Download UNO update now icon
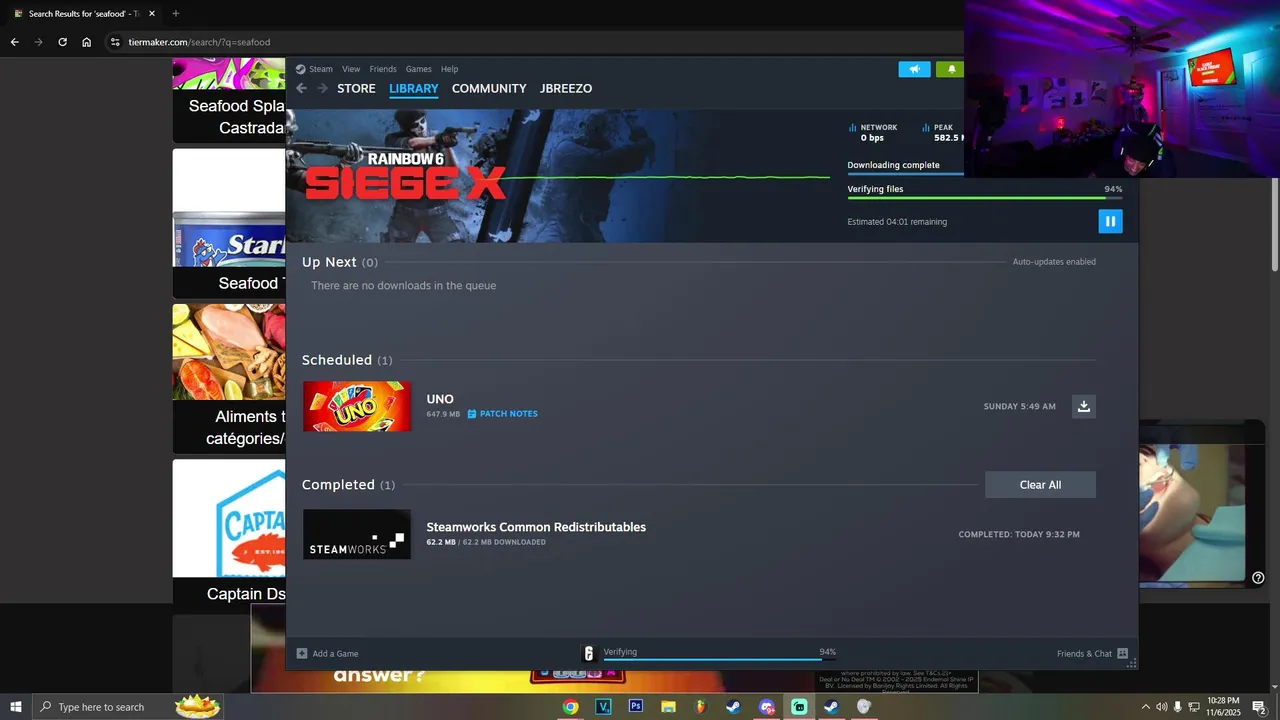This screenshot has height=720, width=1280. [1084, 406]
